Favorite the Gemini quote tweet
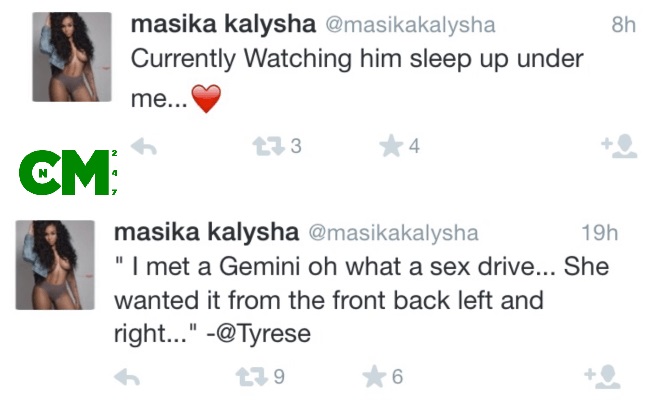 (373, 377)
